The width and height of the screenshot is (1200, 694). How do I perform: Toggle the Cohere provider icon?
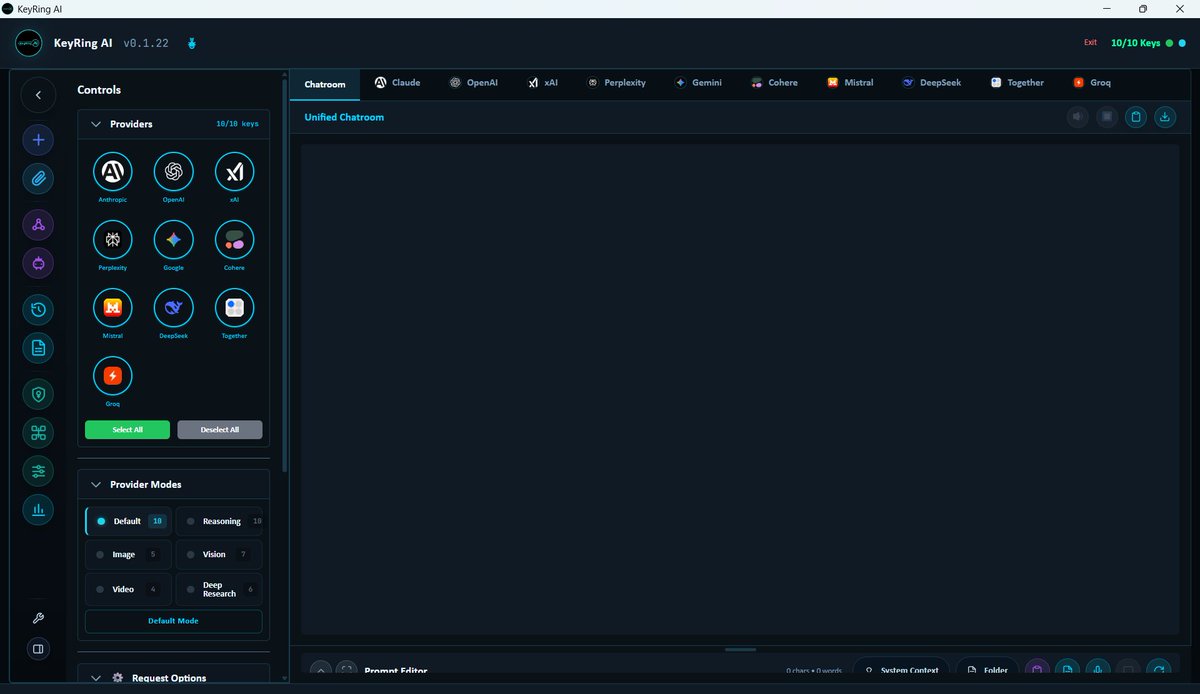click(235, 240)
